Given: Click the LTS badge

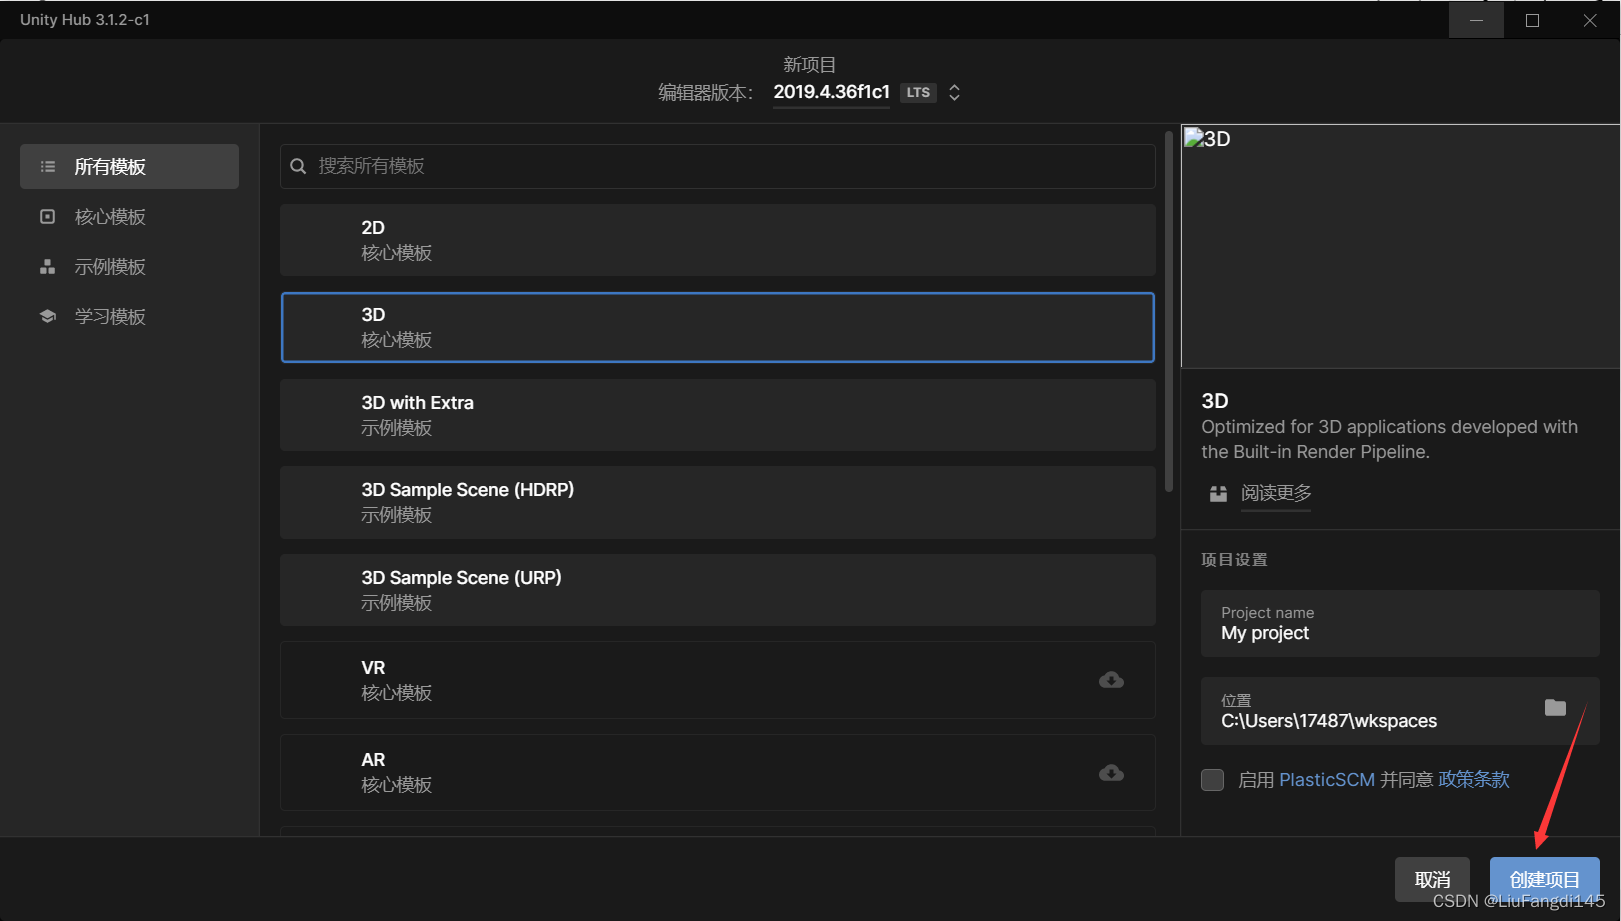Looking at the screenshot, I should click(918, 92).
